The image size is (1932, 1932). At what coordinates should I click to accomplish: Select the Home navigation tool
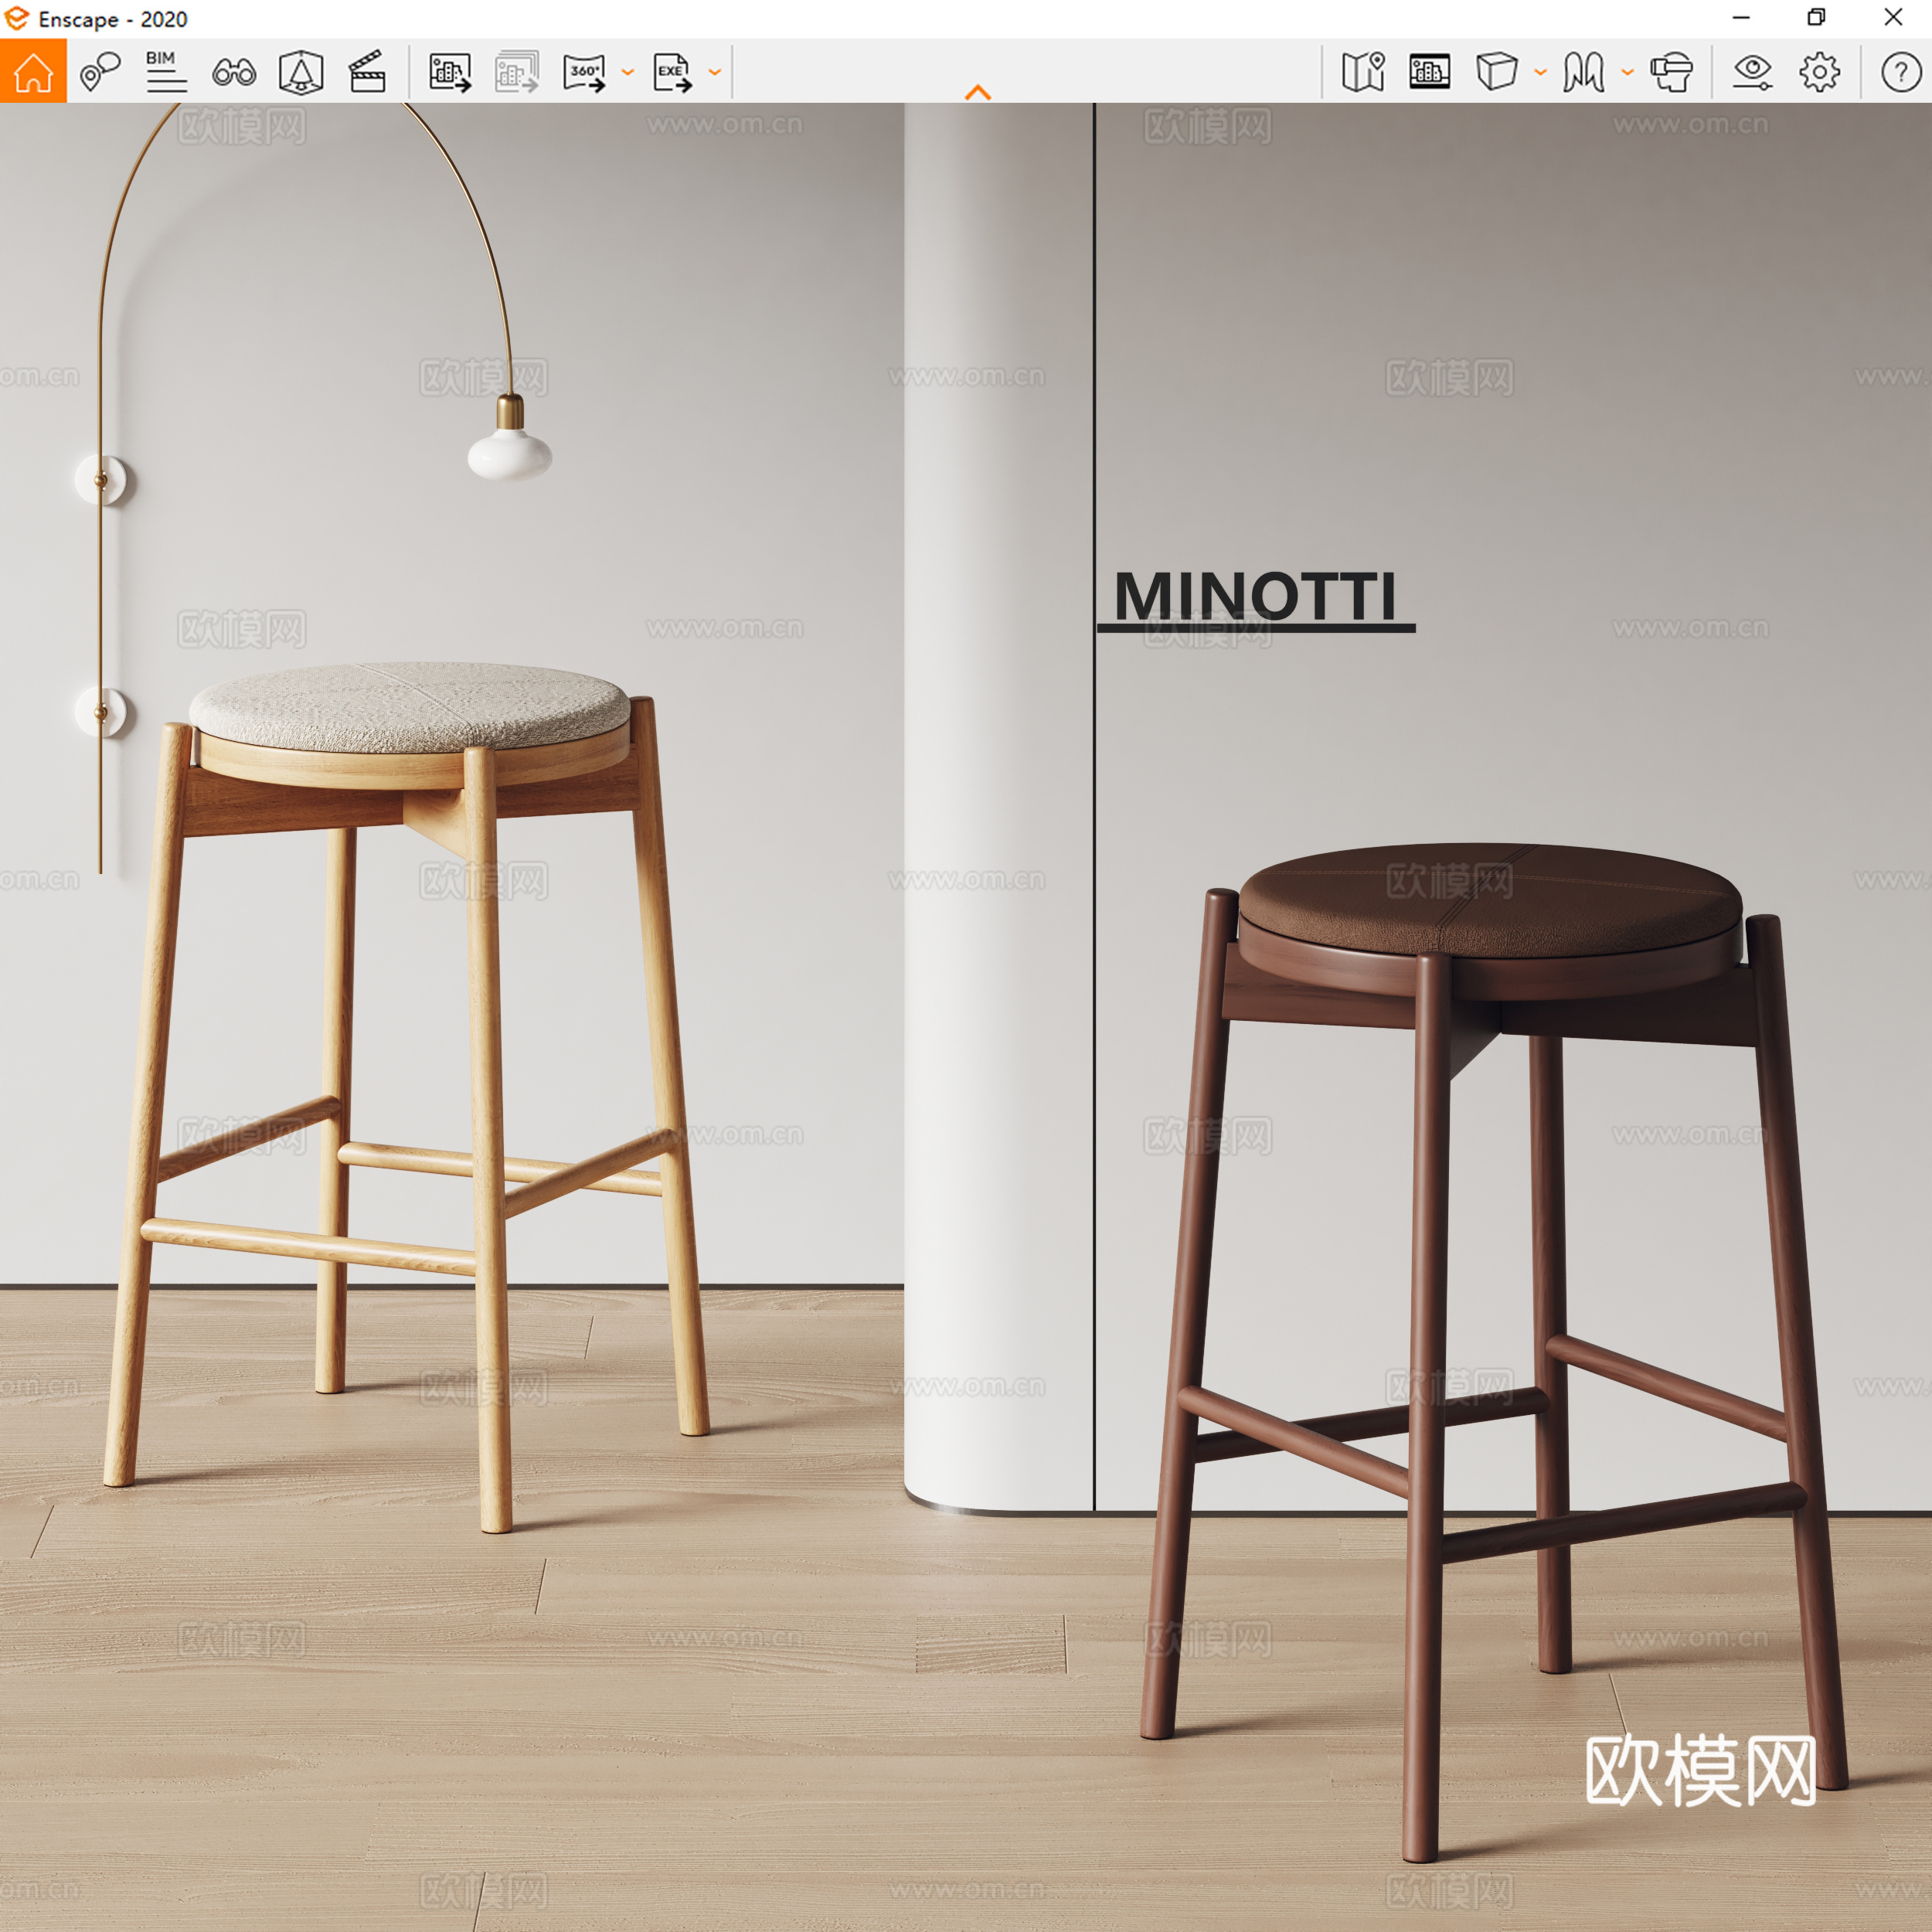pyautogui.click(x=33, y=70)
